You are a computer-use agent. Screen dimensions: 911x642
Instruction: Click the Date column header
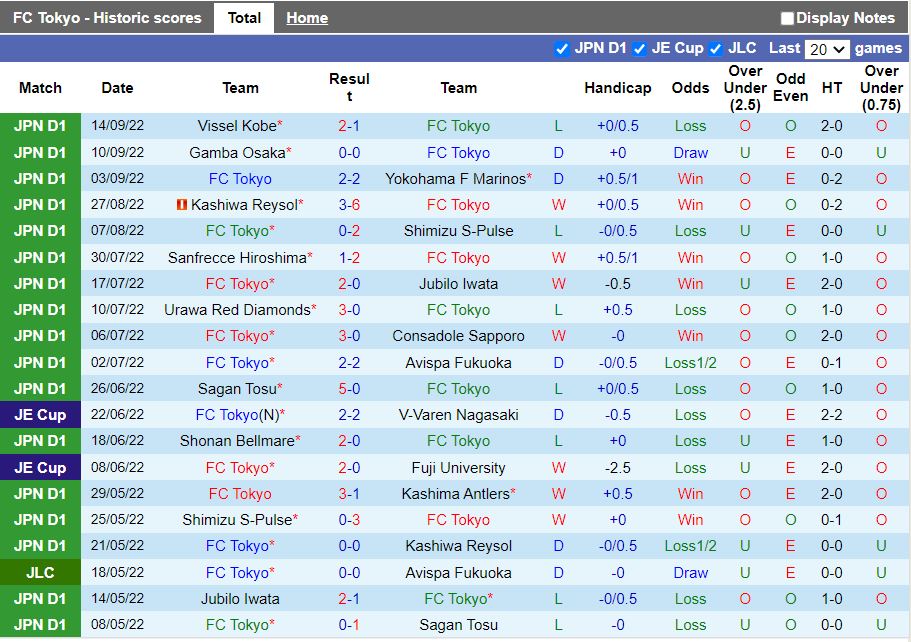tap(117, 88)
